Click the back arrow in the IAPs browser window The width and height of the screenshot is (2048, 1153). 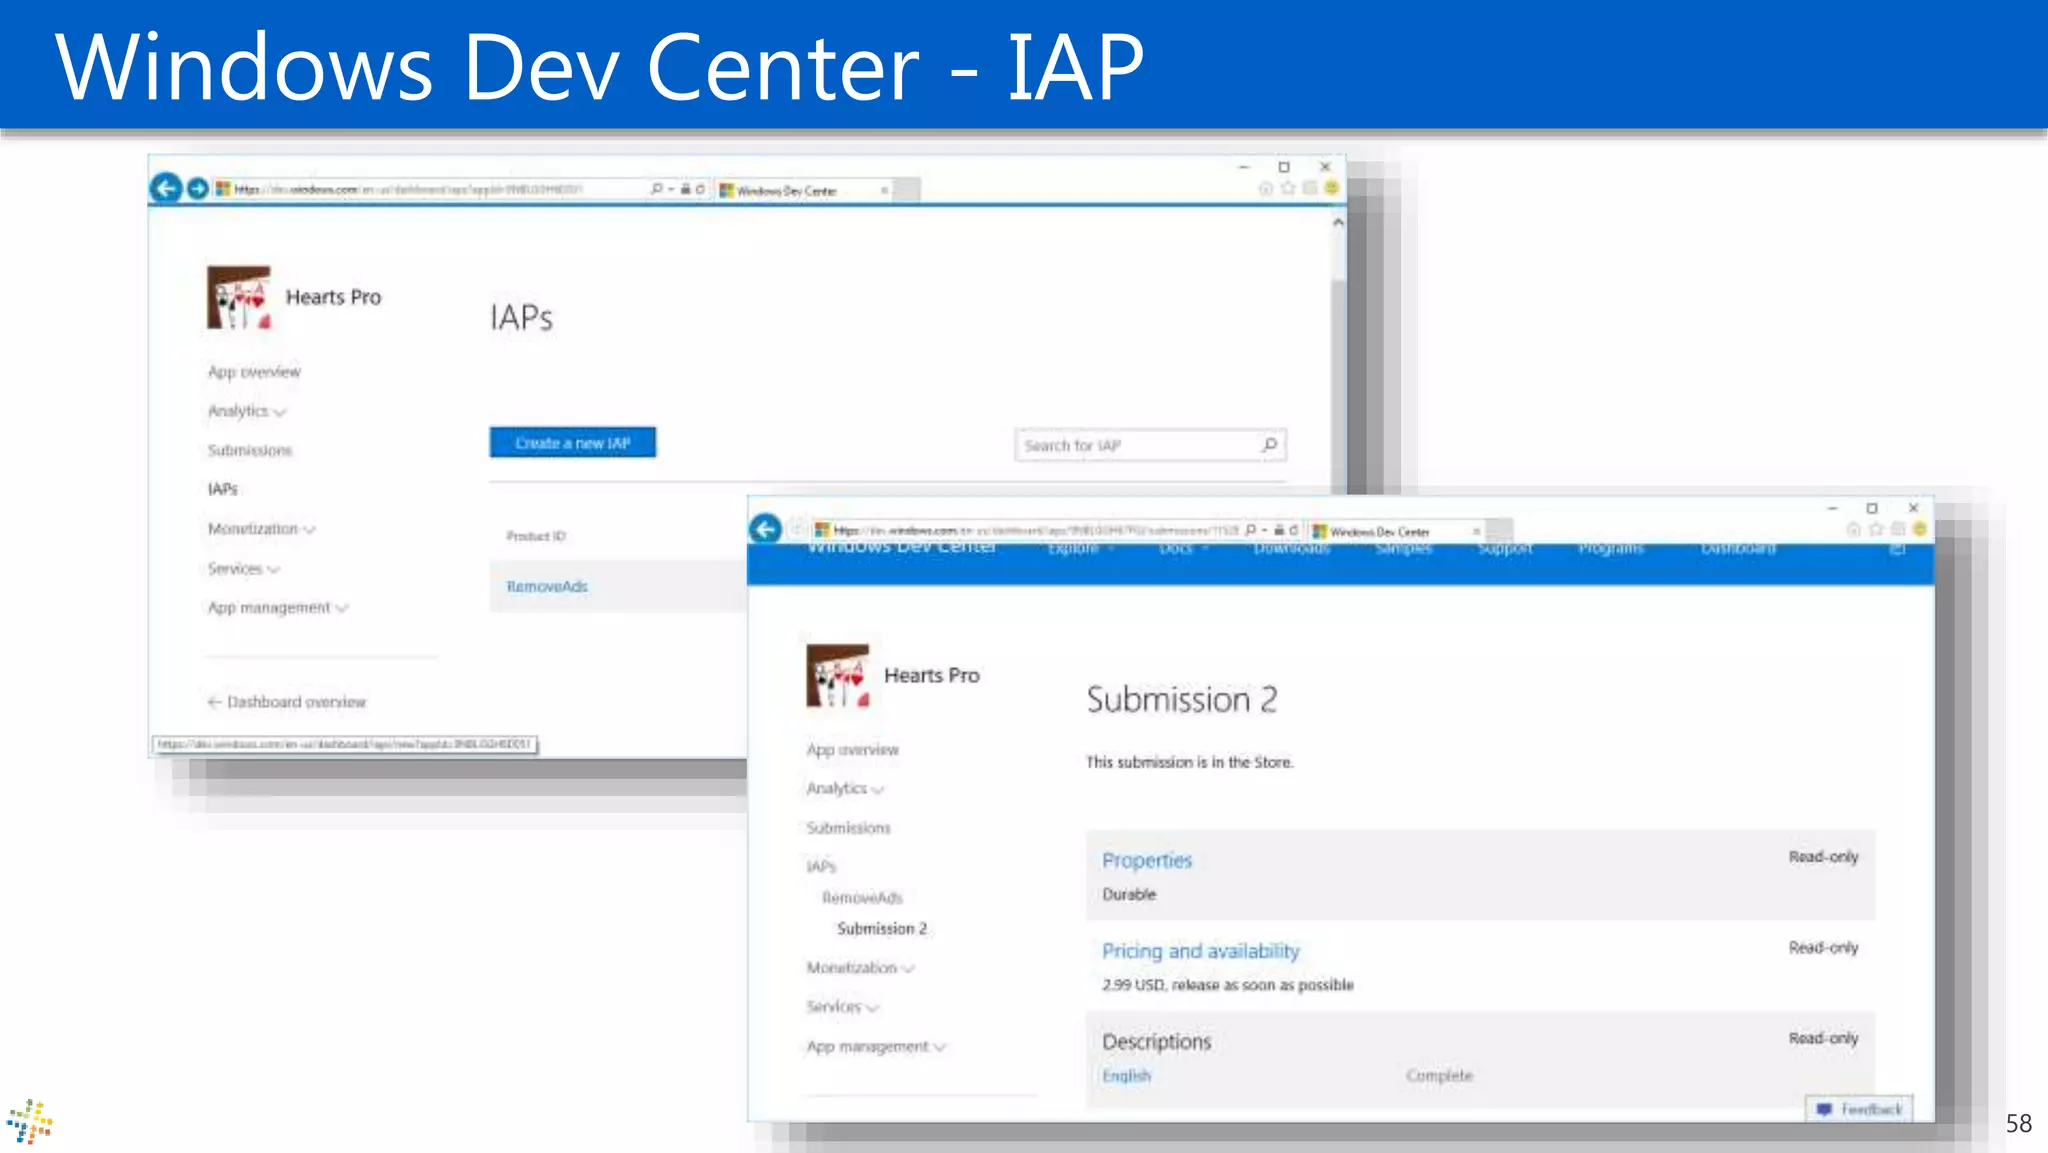coord(166,188)
